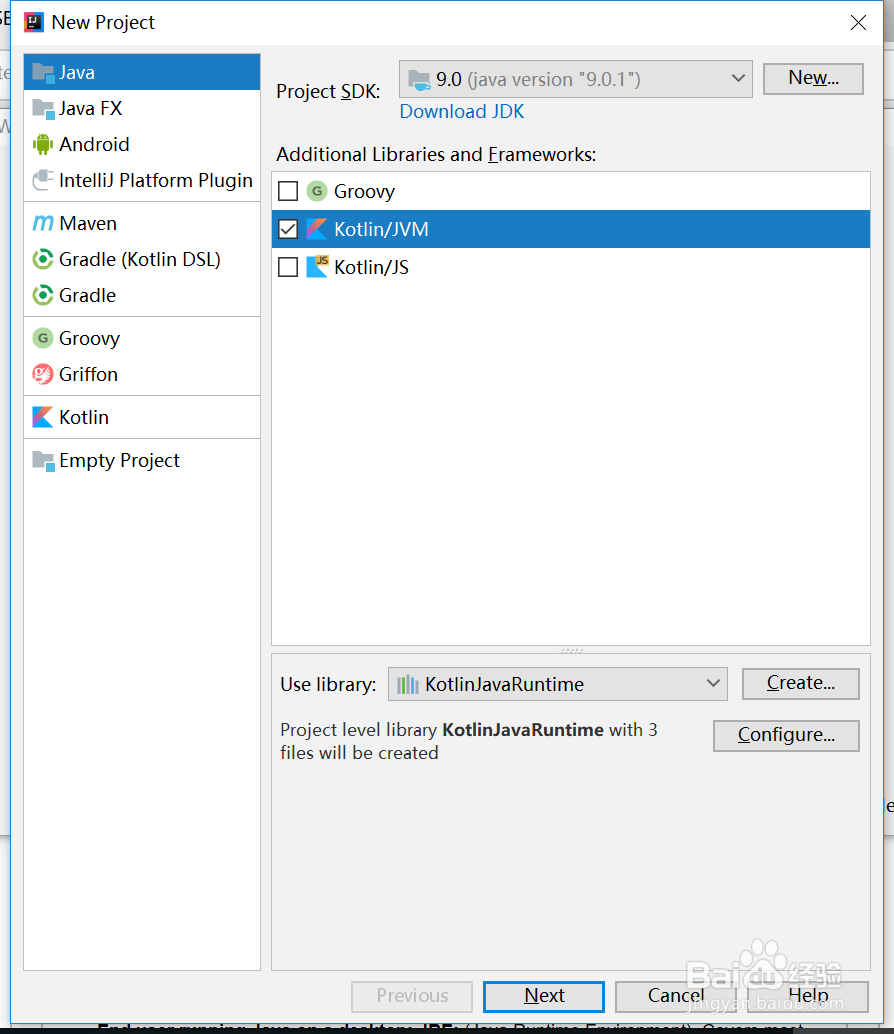Click the IntelliJ Platform Plugin icon

43,180
